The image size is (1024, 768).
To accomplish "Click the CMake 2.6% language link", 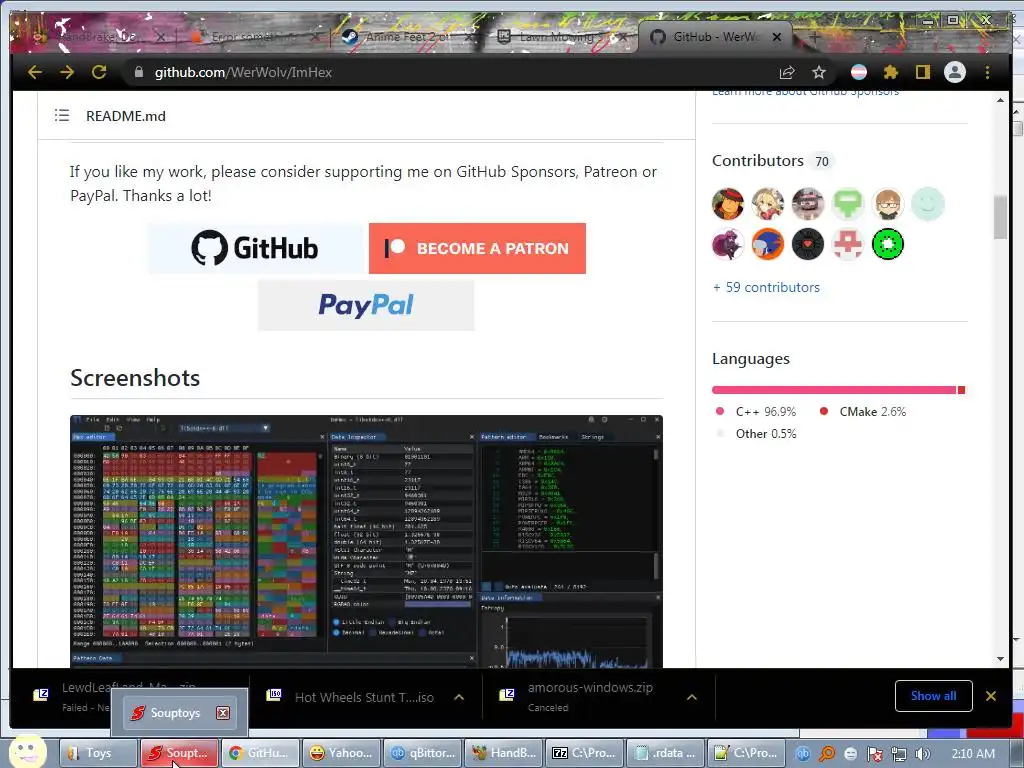I will coord(863,411).
